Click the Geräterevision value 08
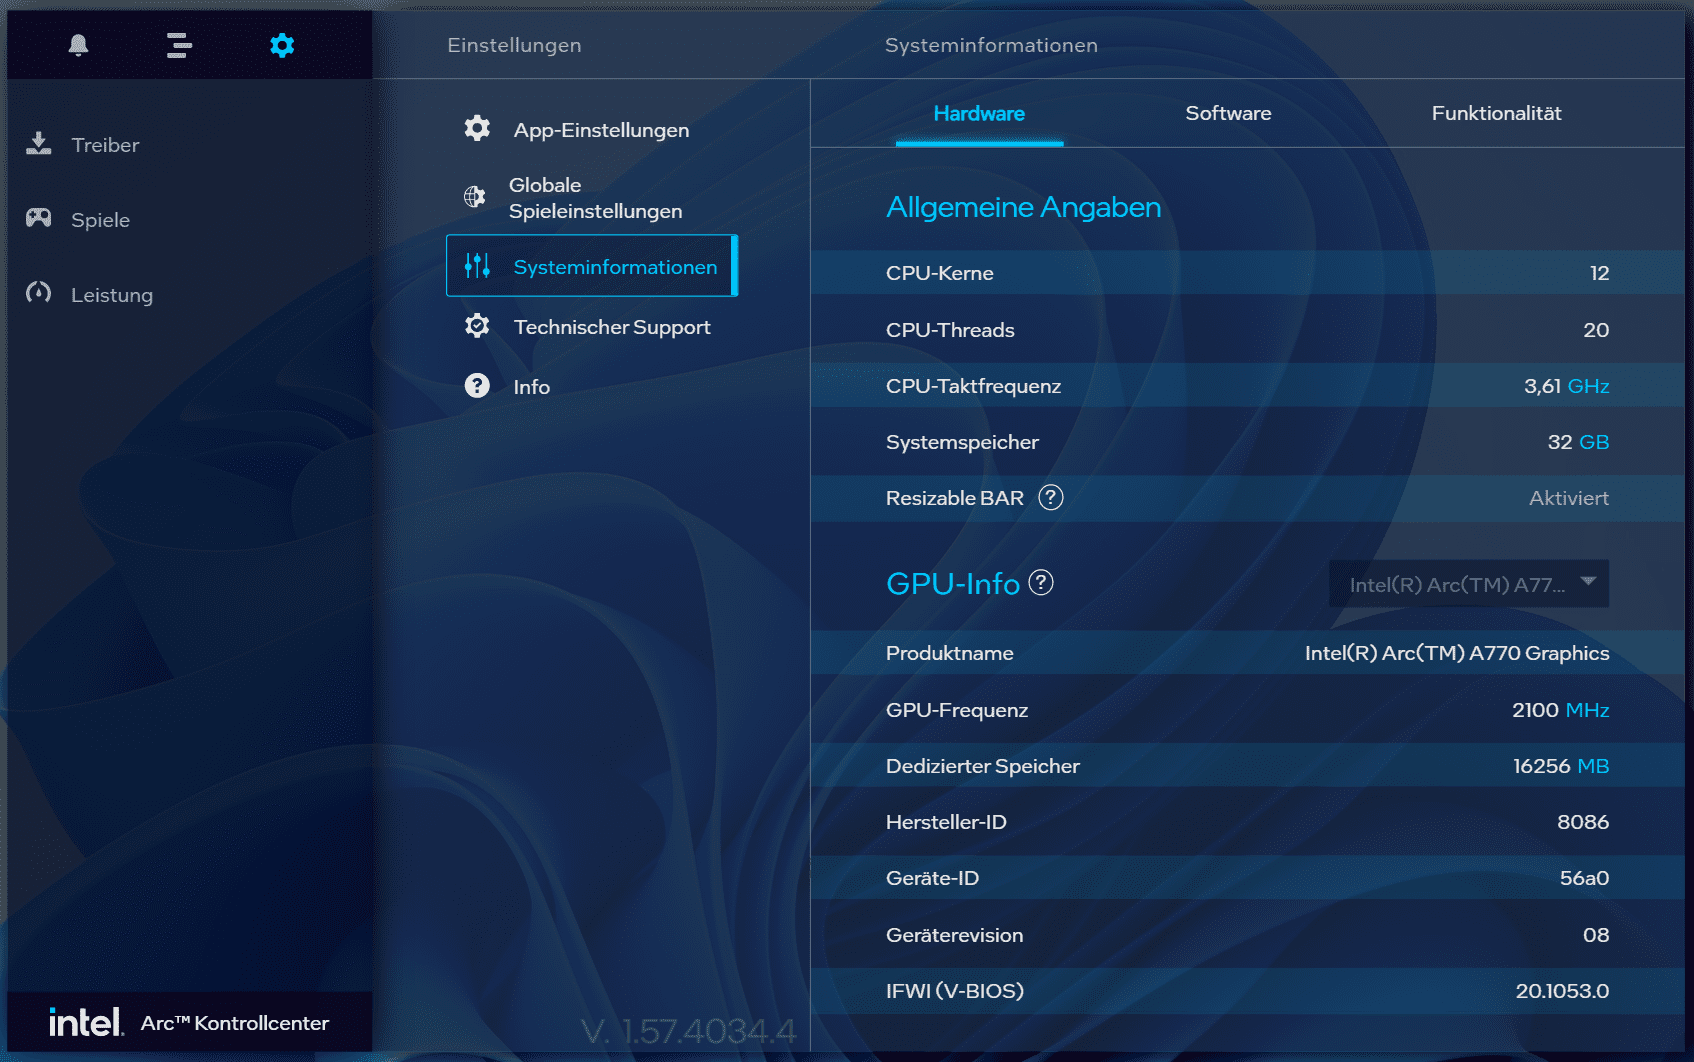 click(x=1595, y=935)
